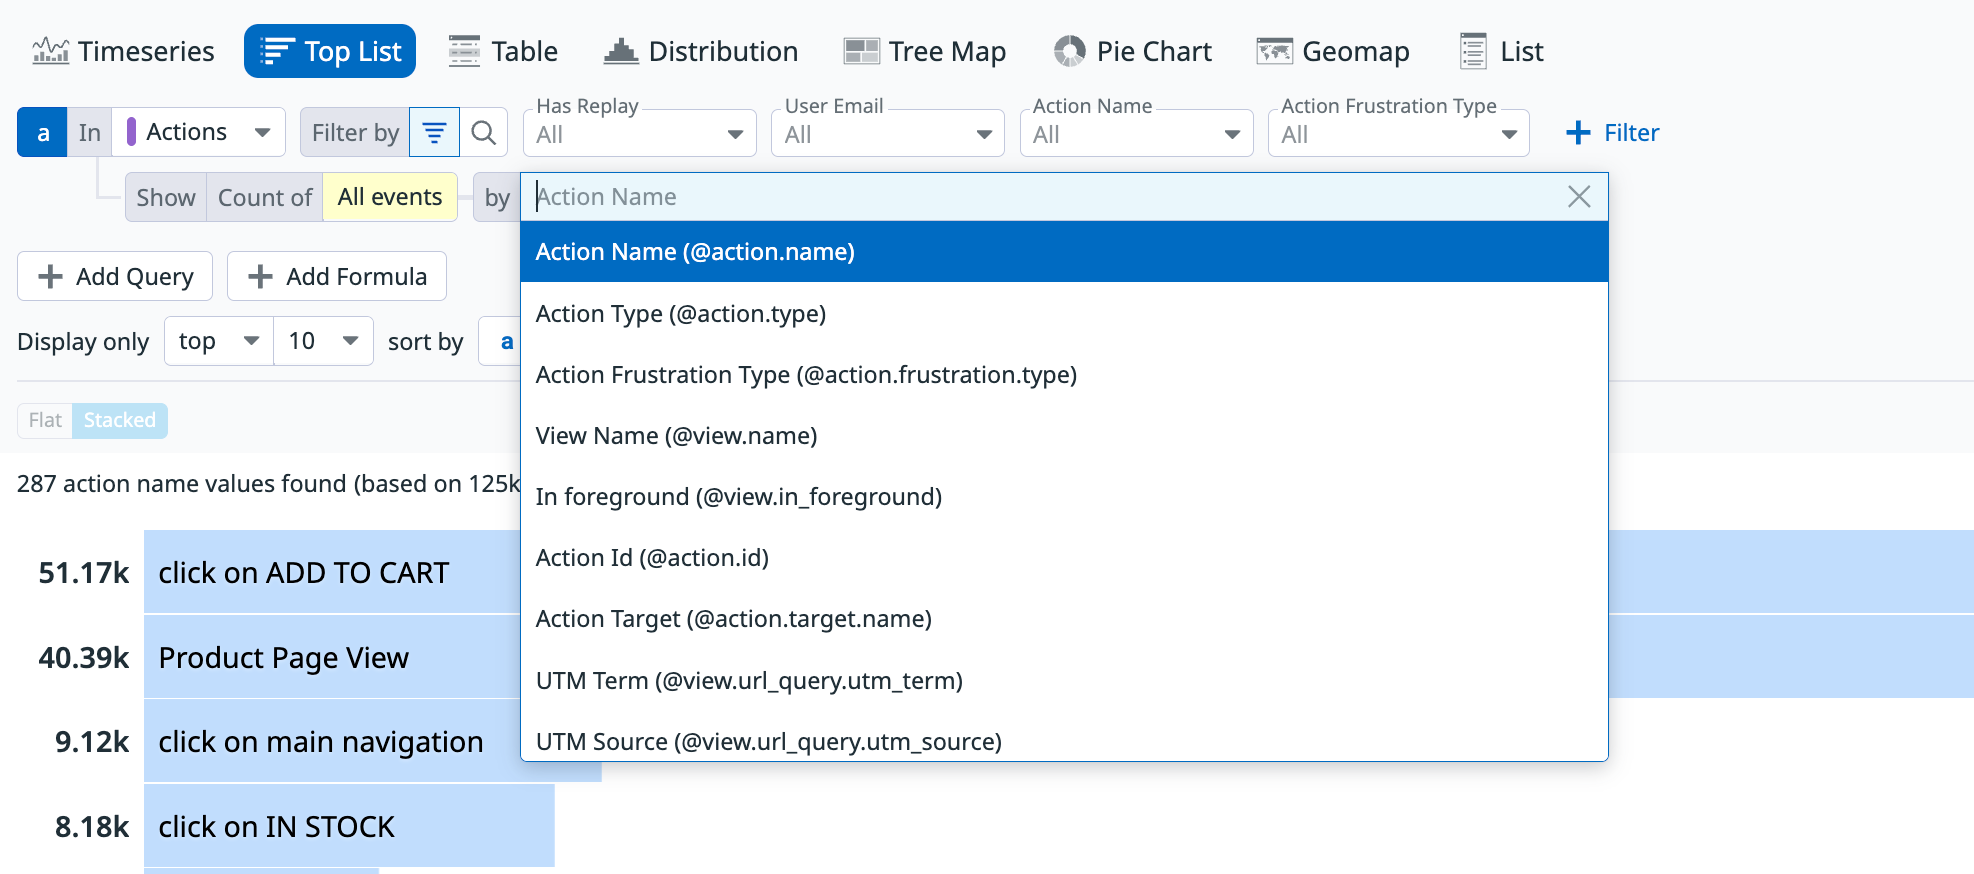The image size is (1974, 874).
Task: Select the Geomap visualization
Action: click(x=1333, y=51)
